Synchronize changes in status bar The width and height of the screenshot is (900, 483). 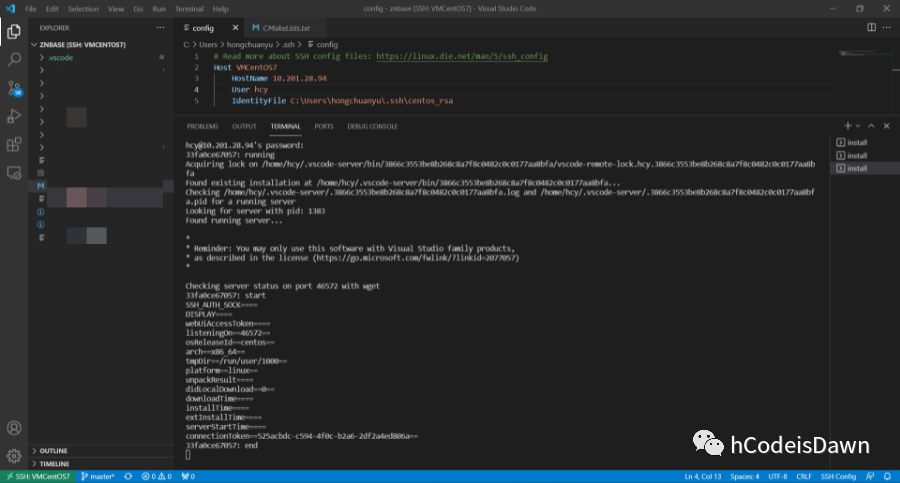[x=128, y=477]
